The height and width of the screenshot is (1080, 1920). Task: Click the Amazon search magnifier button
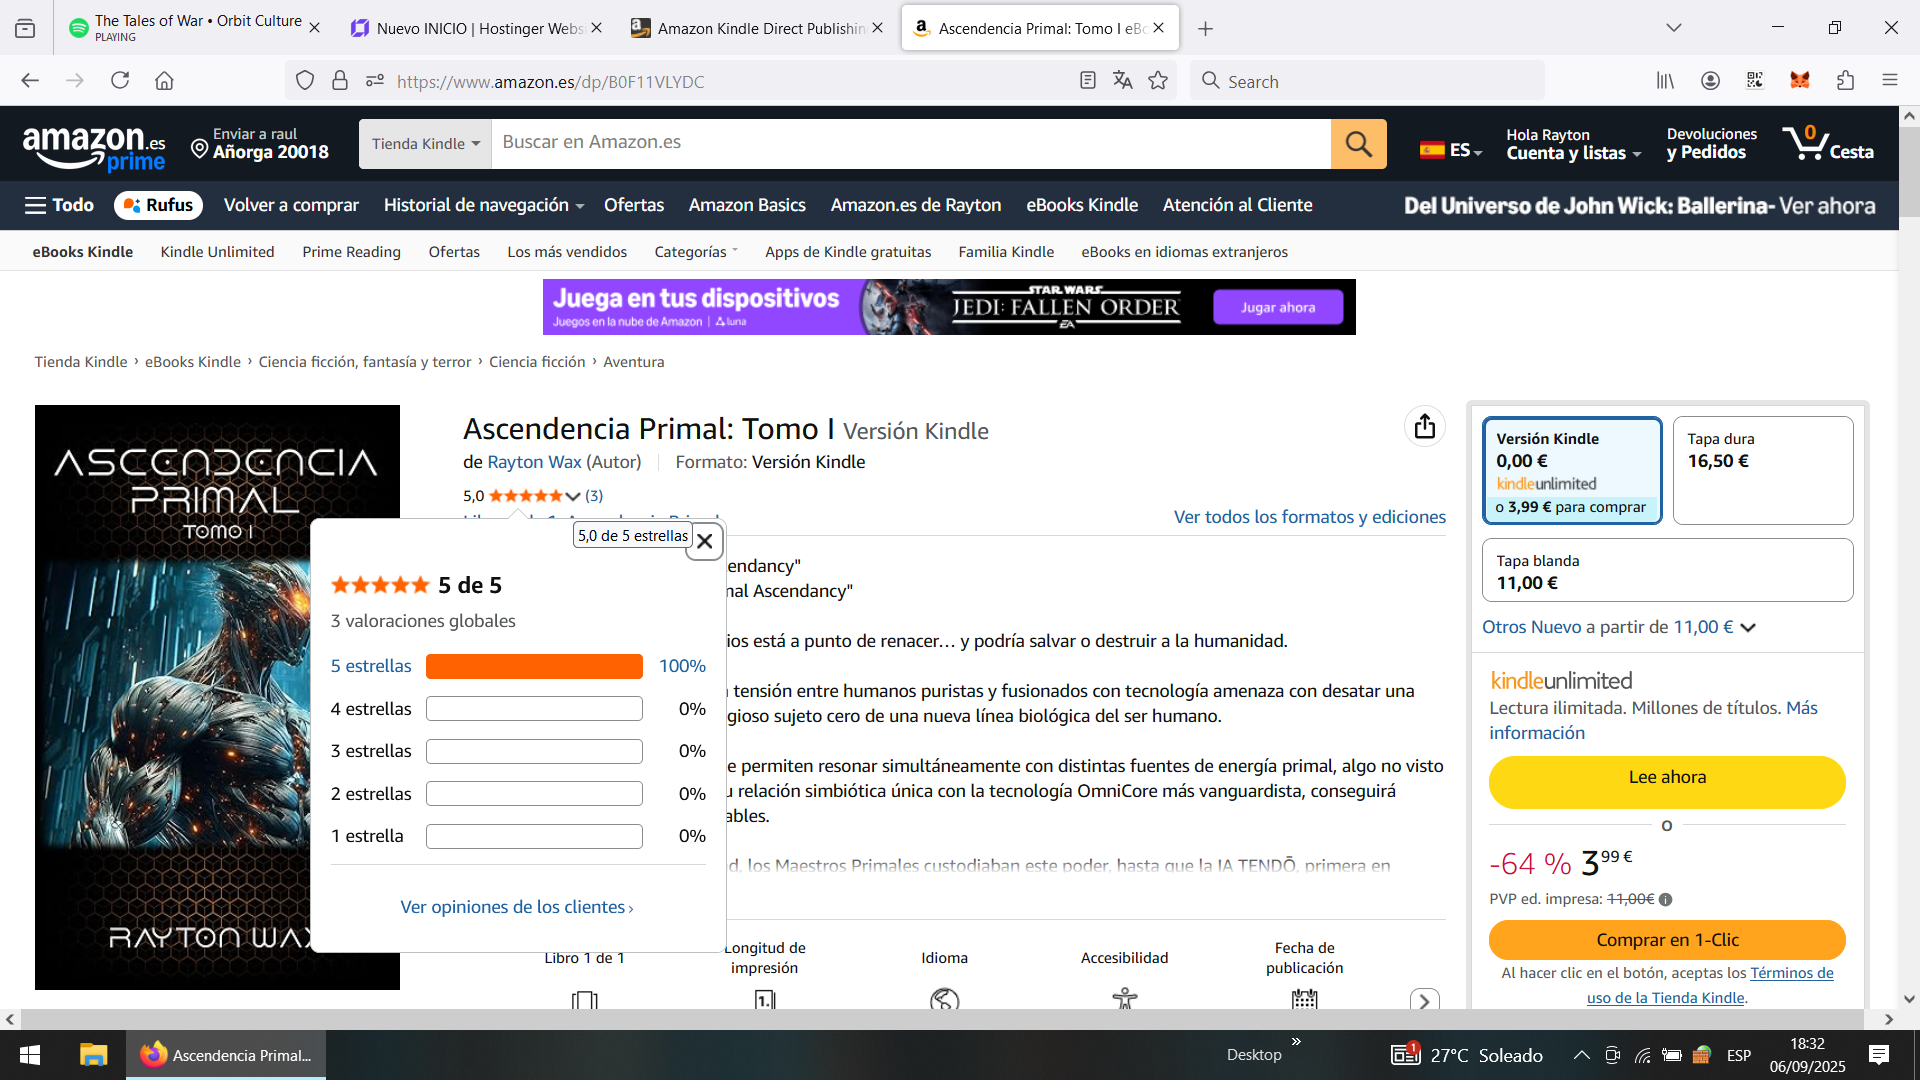click(x=1358, y=144)
